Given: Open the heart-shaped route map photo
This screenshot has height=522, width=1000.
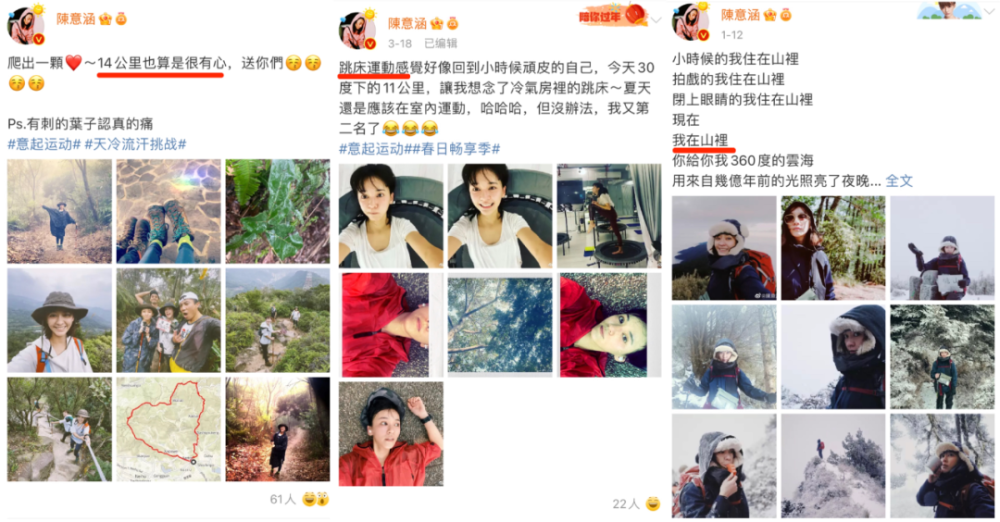Looking at the screenshot, I should pos(168,429).
